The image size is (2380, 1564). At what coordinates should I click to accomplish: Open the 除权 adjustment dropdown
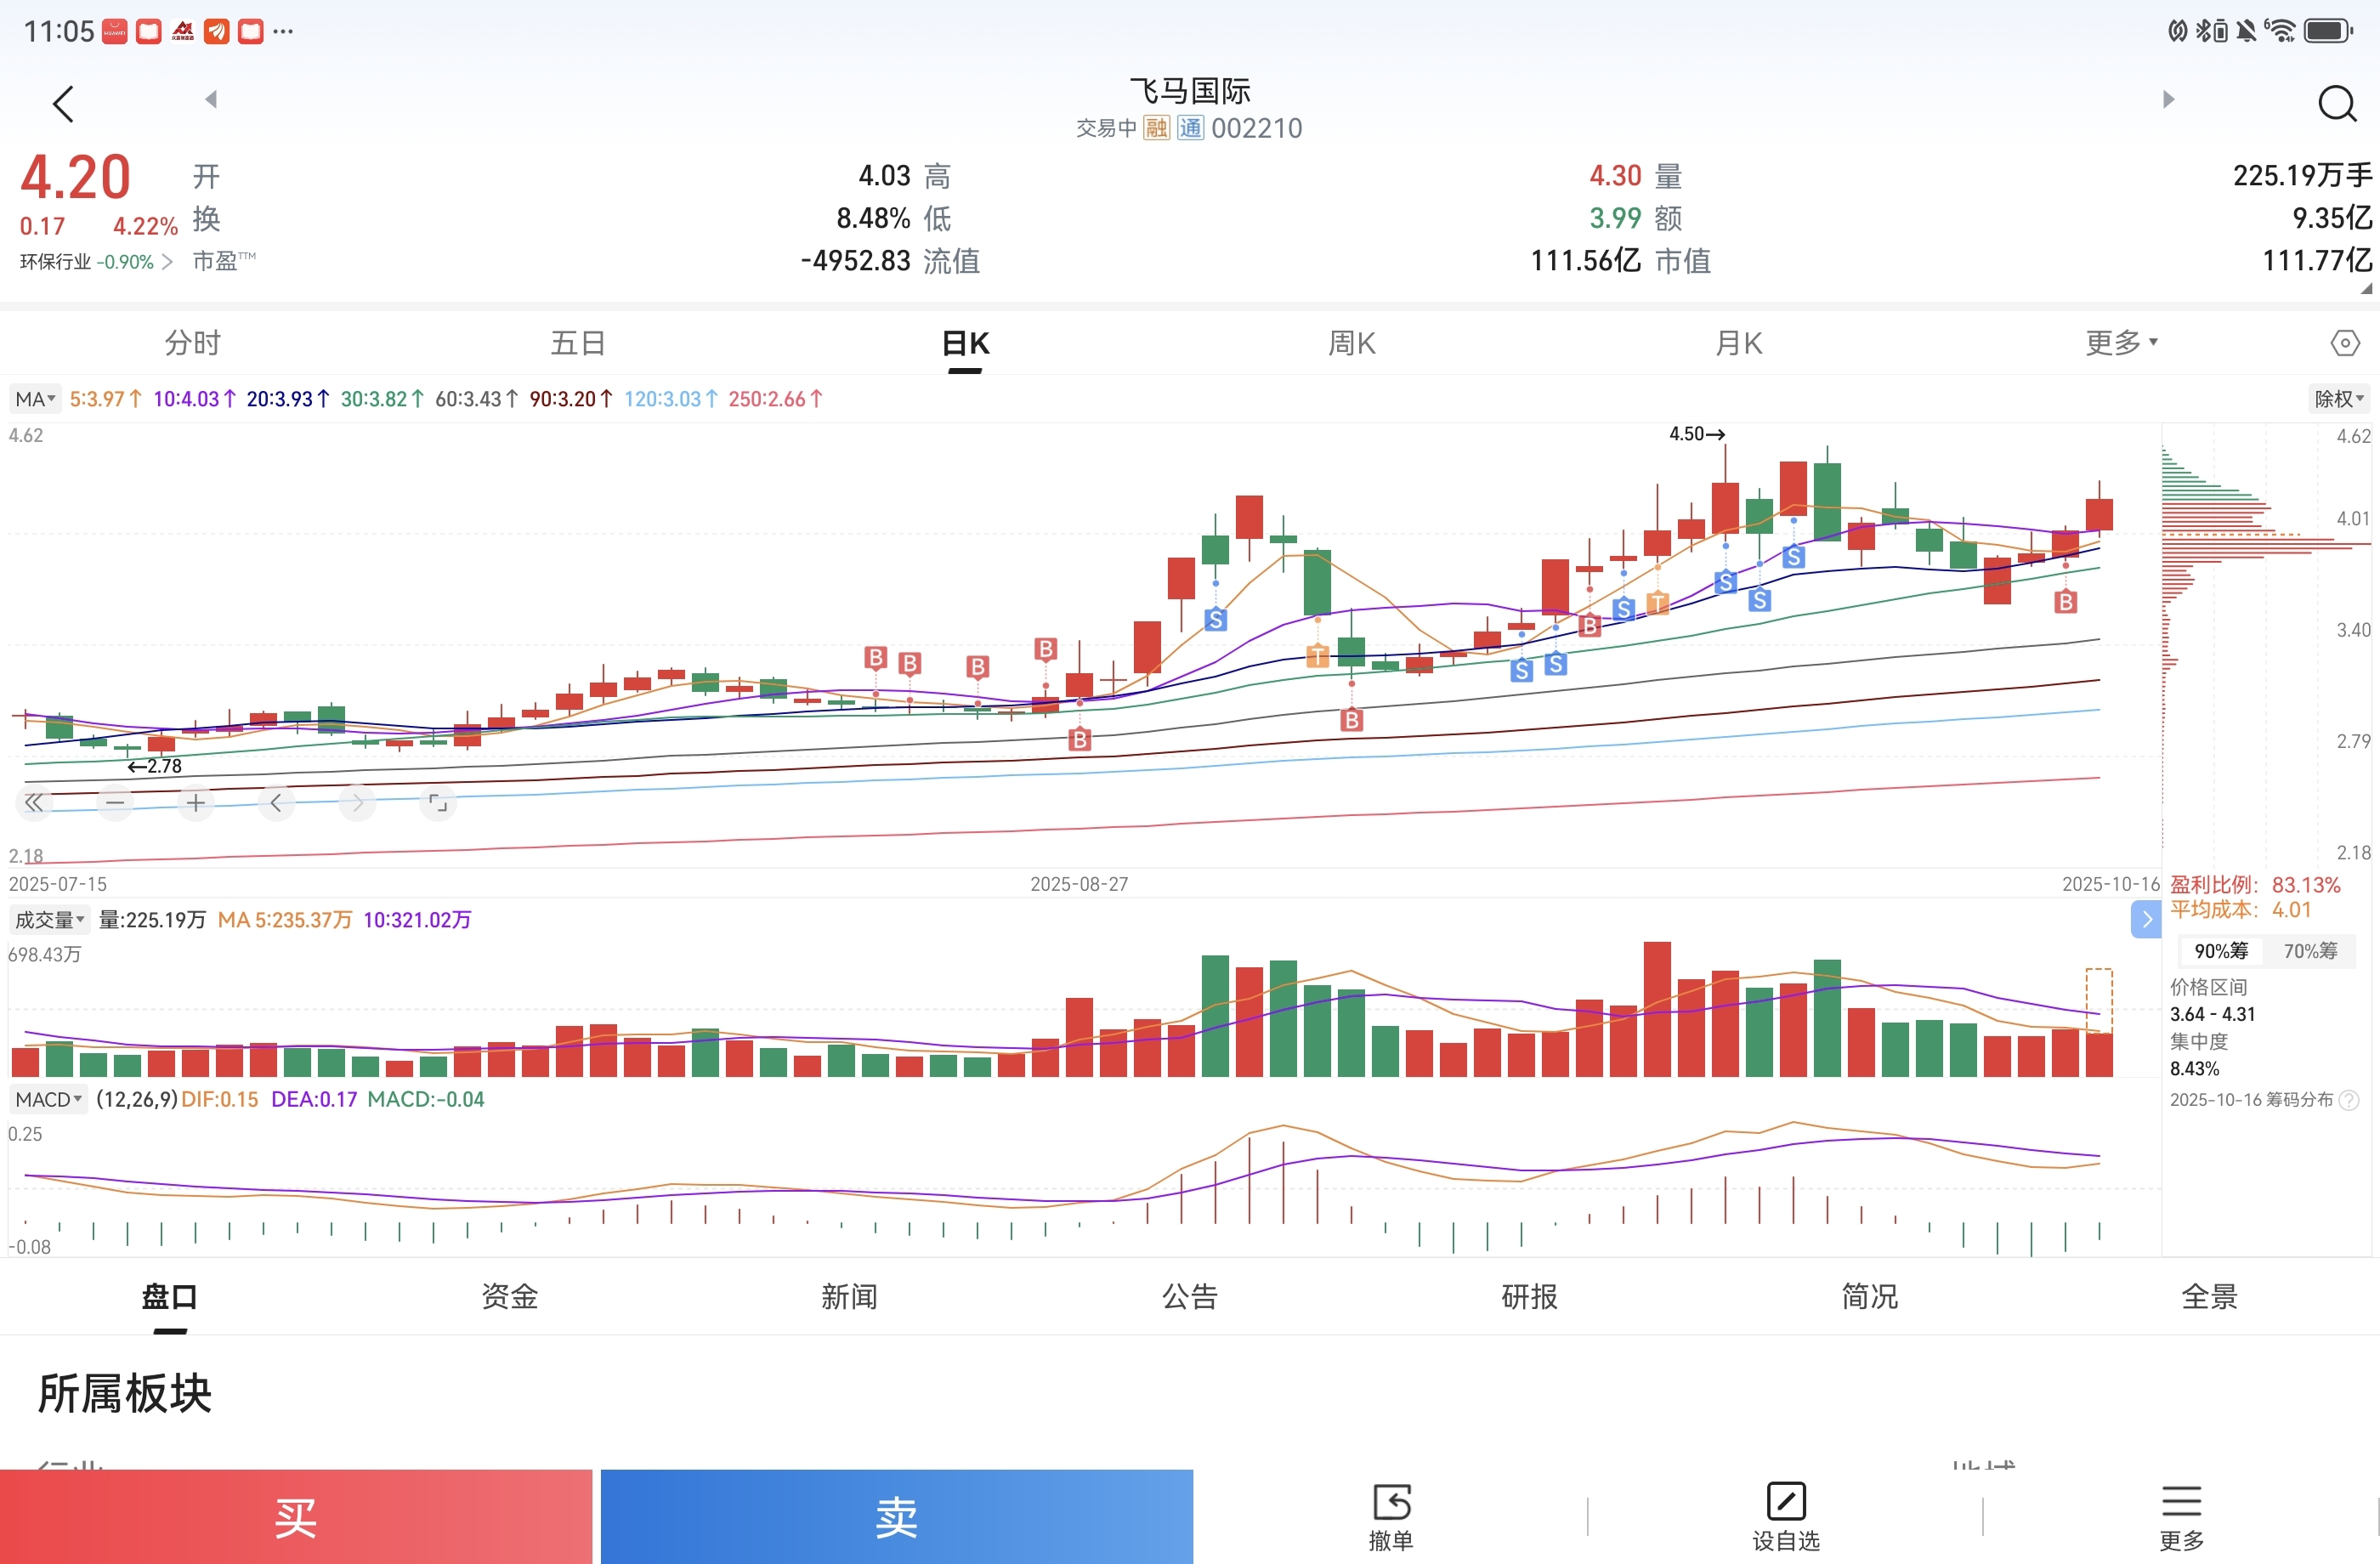2338,399
